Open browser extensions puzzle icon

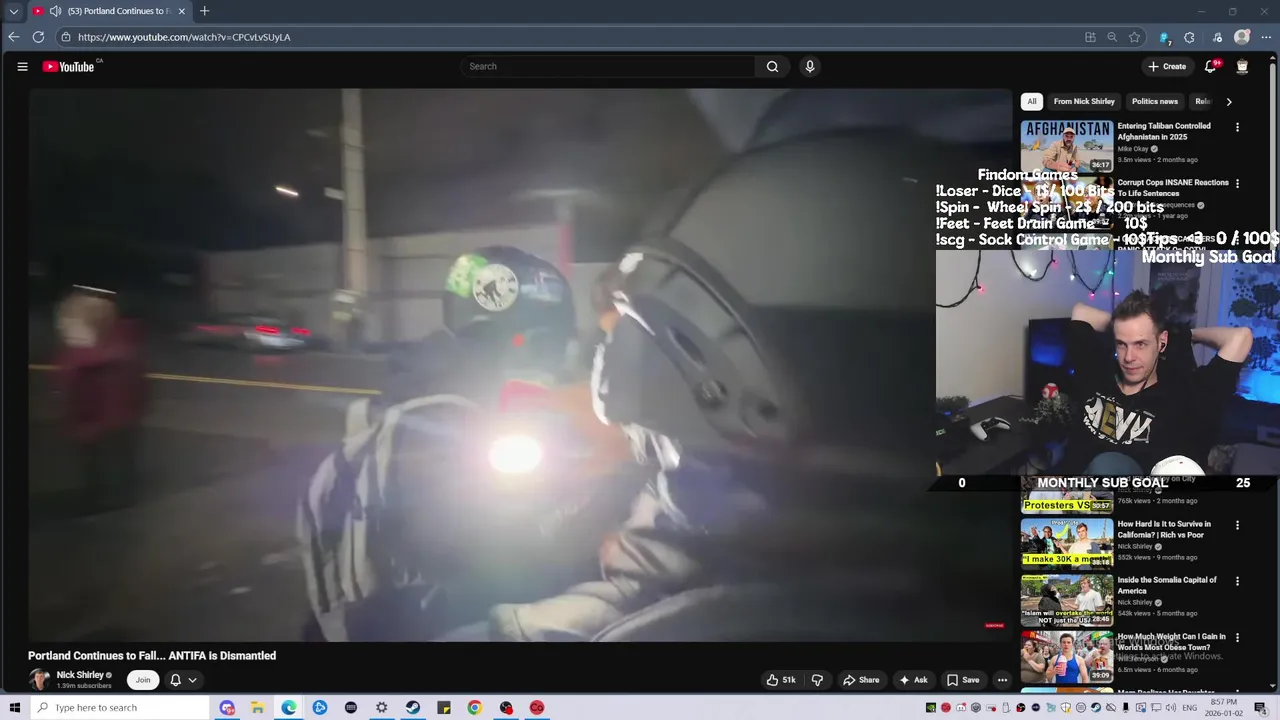tap(1189, 37)
